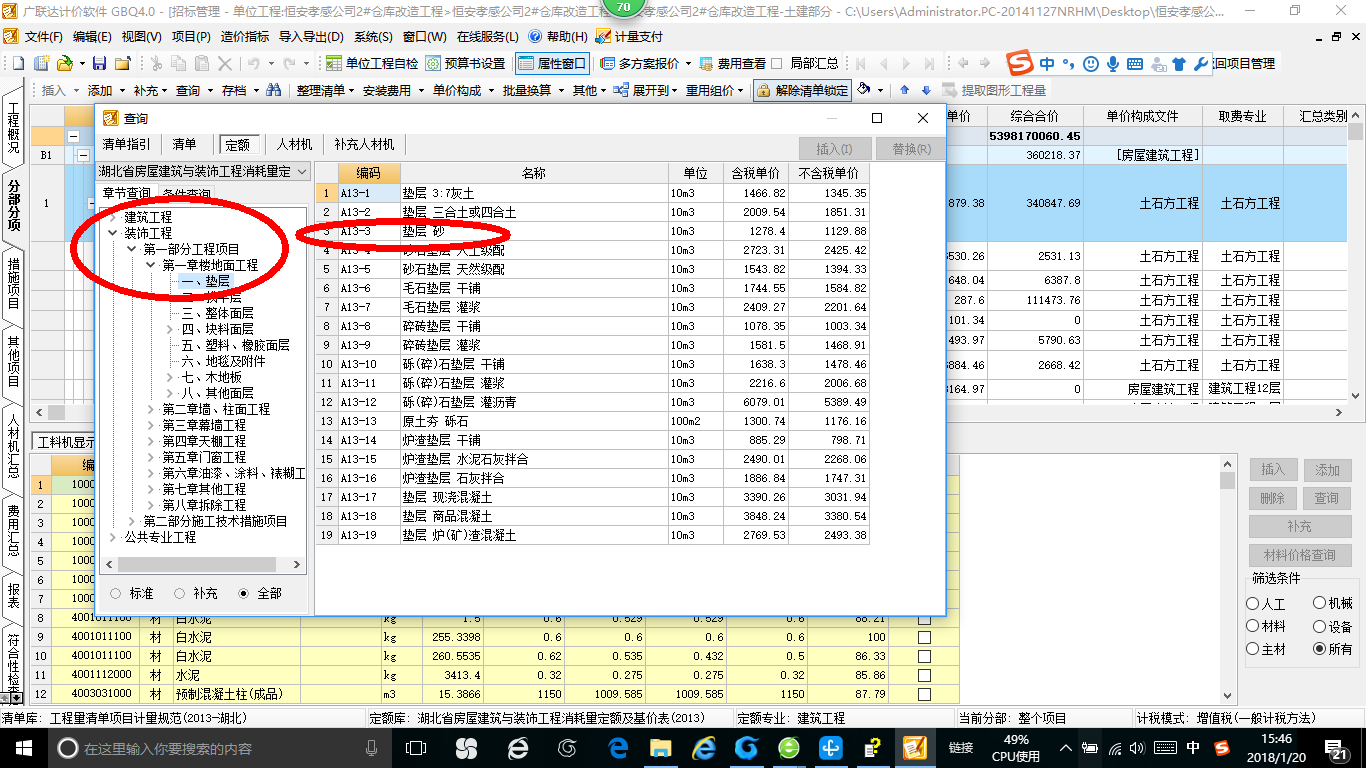Switch to 清单指引 tab in query dialog

click(x=126, y=145)
